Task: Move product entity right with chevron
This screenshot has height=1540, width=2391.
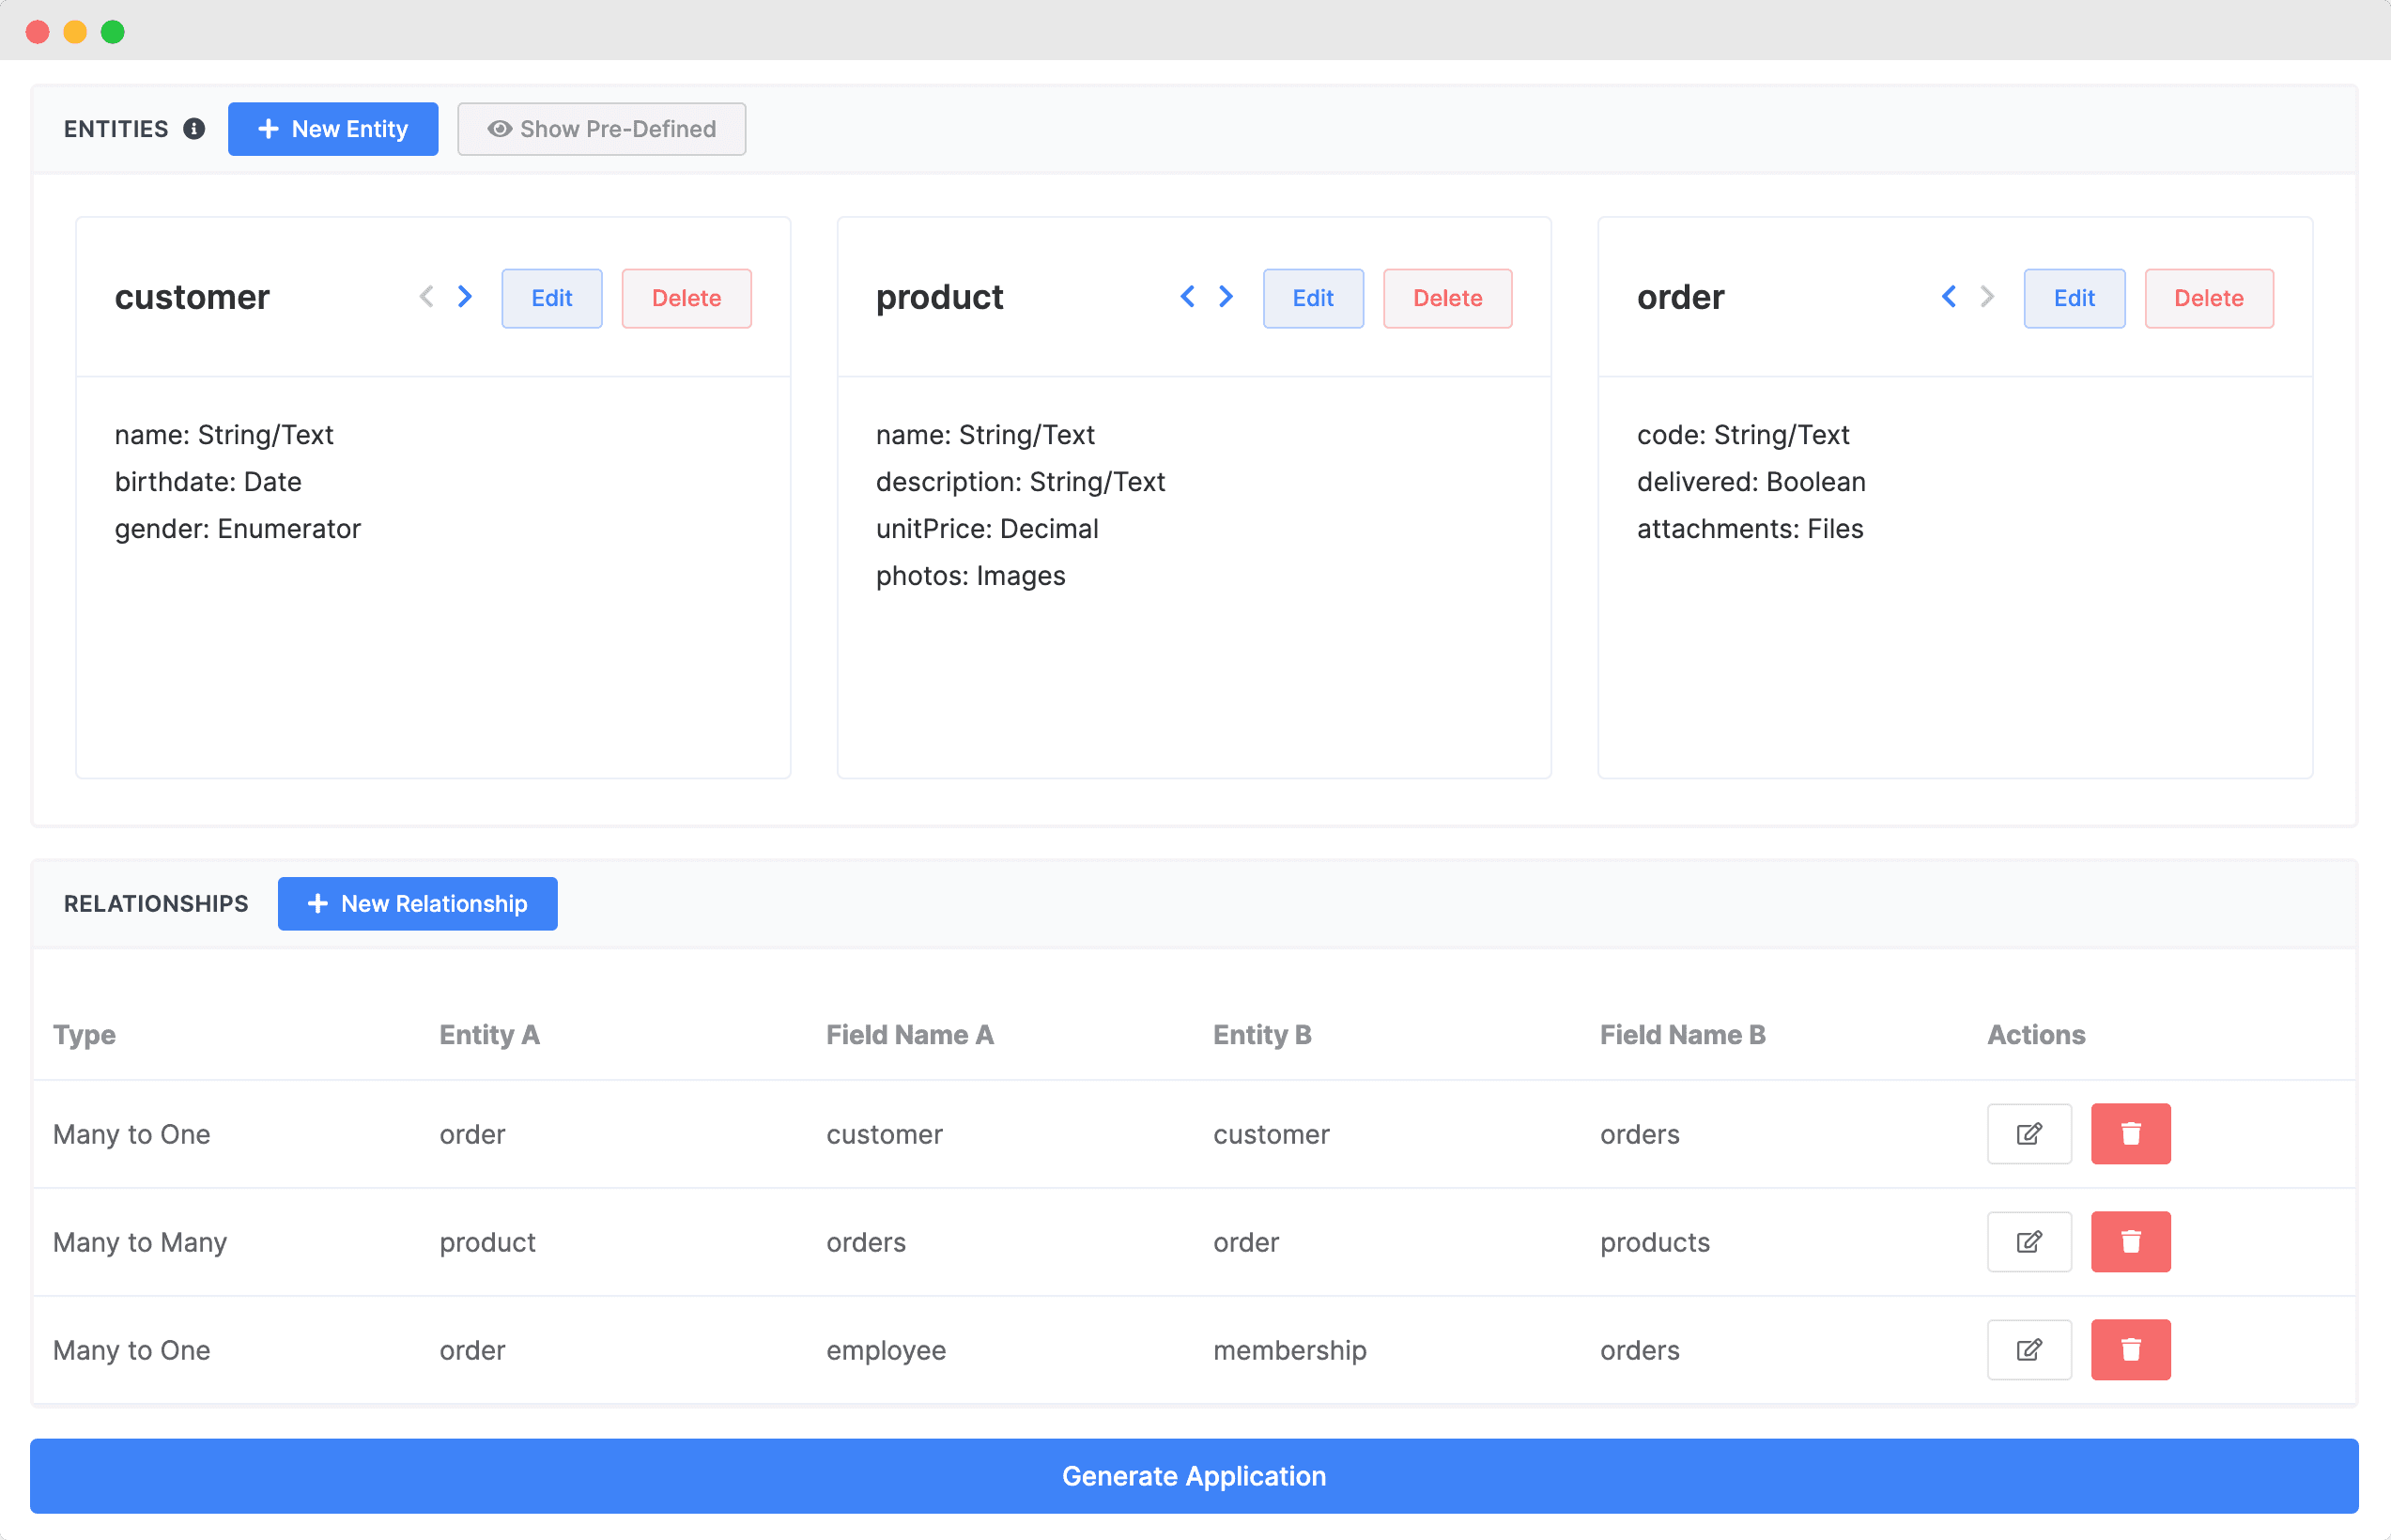Action: pos(1226,297)
